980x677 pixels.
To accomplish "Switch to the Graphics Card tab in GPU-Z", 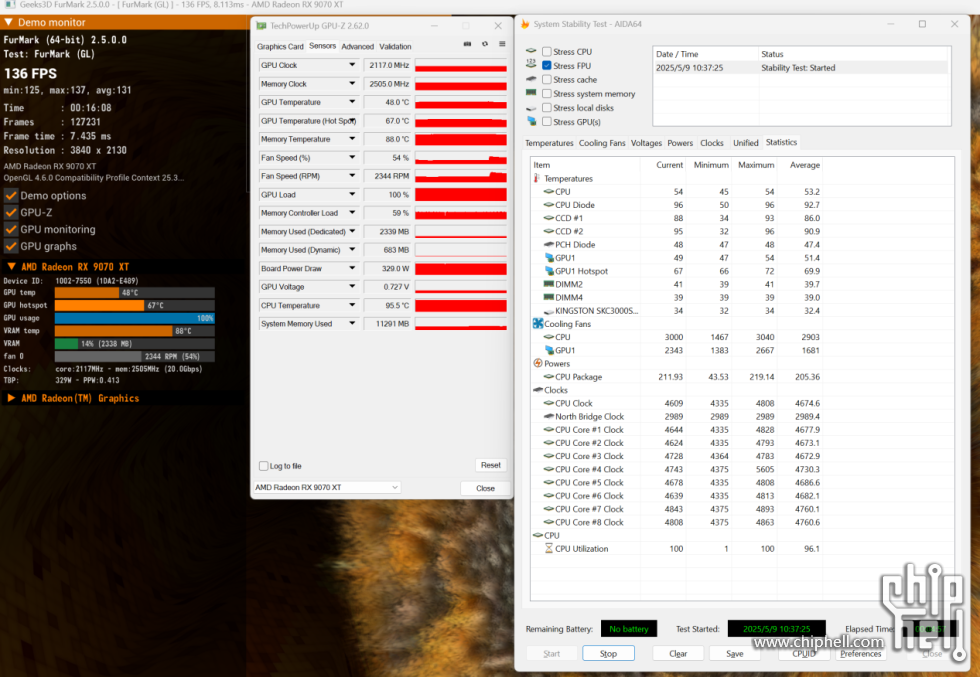I will coord(280,46).
